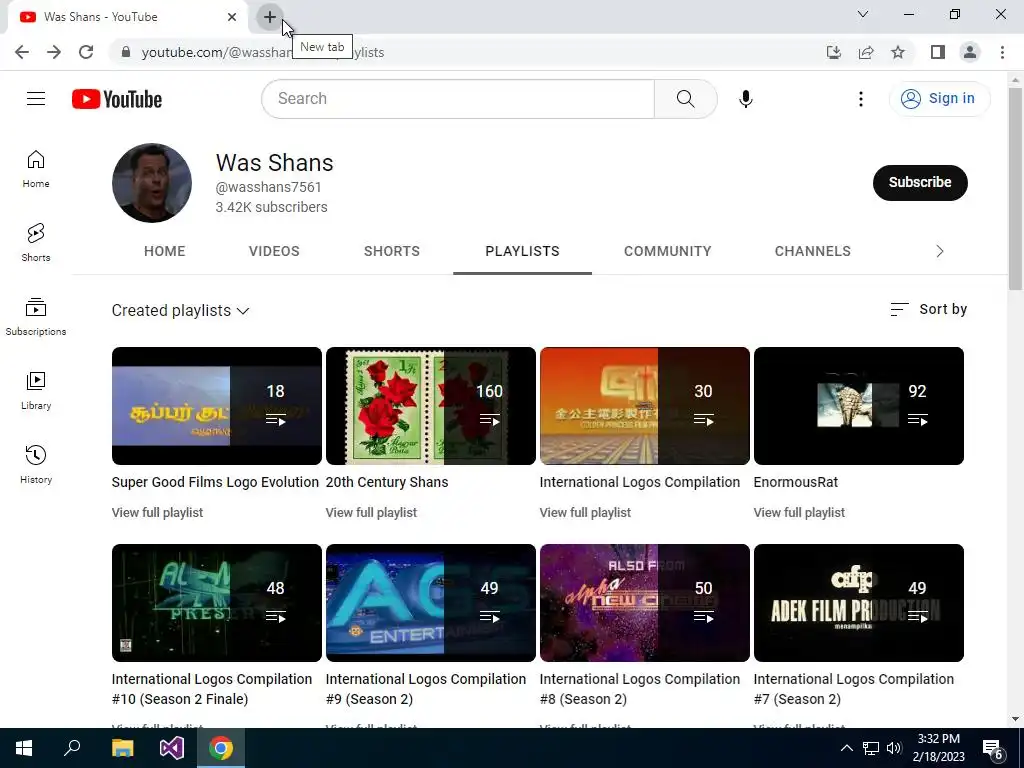Start voice search with microphone icon

point(745,99)
